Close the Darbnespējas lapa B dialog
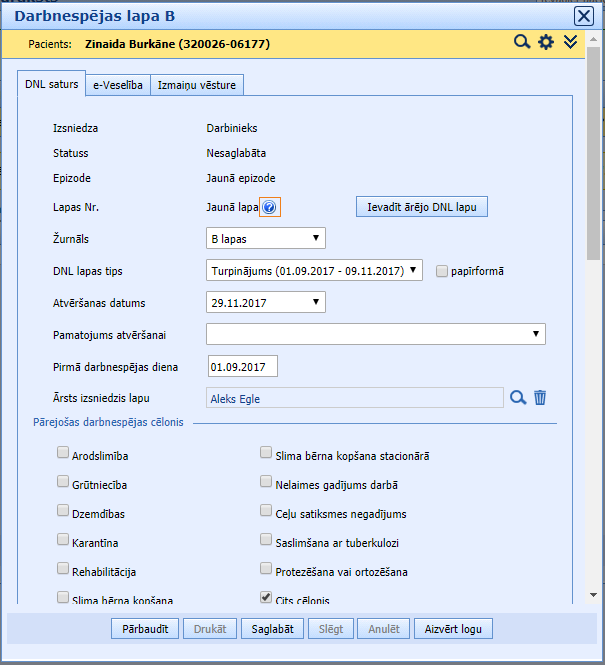Viewport: 605px width, 665px height. click(584, 15)
